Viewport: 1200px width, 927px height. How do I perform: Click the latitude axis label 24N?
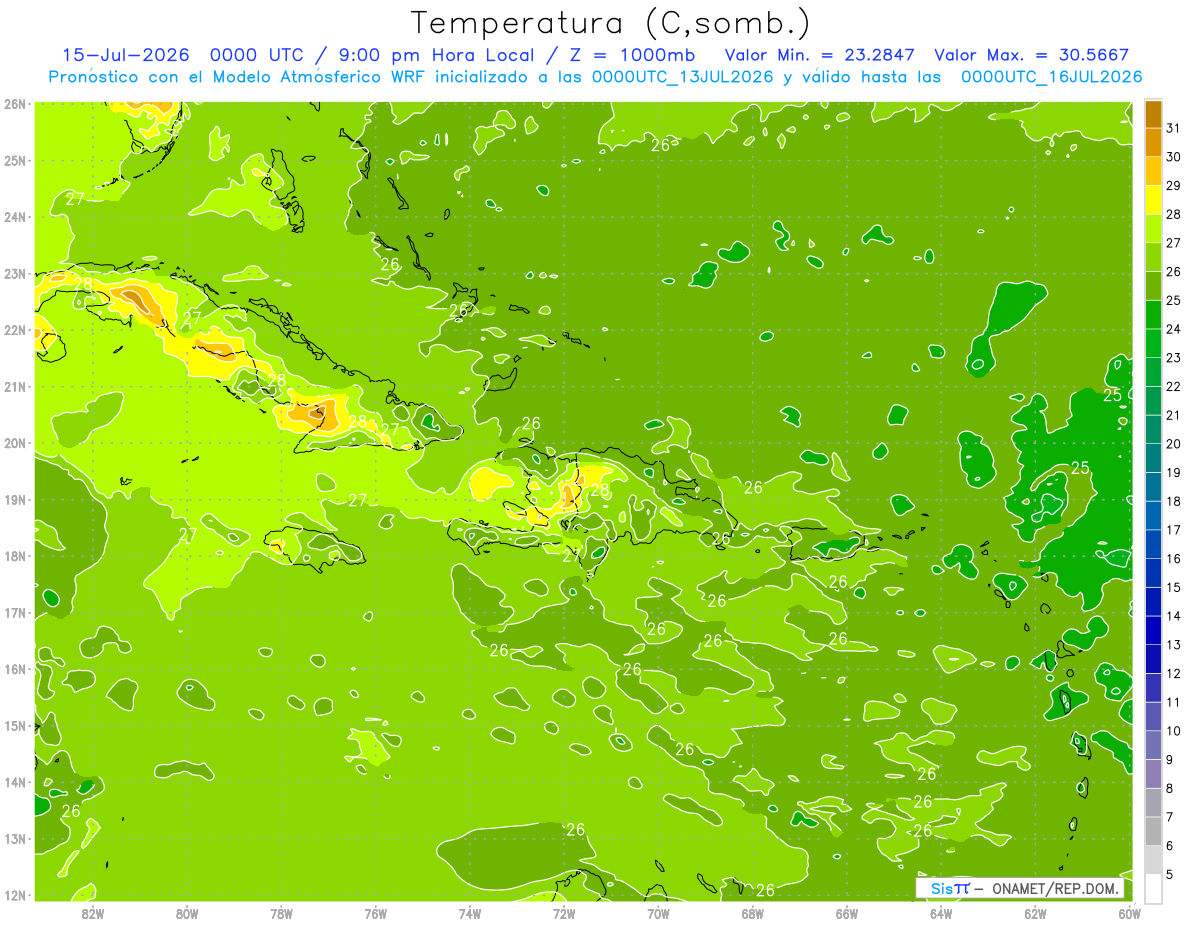pos(15,217)
